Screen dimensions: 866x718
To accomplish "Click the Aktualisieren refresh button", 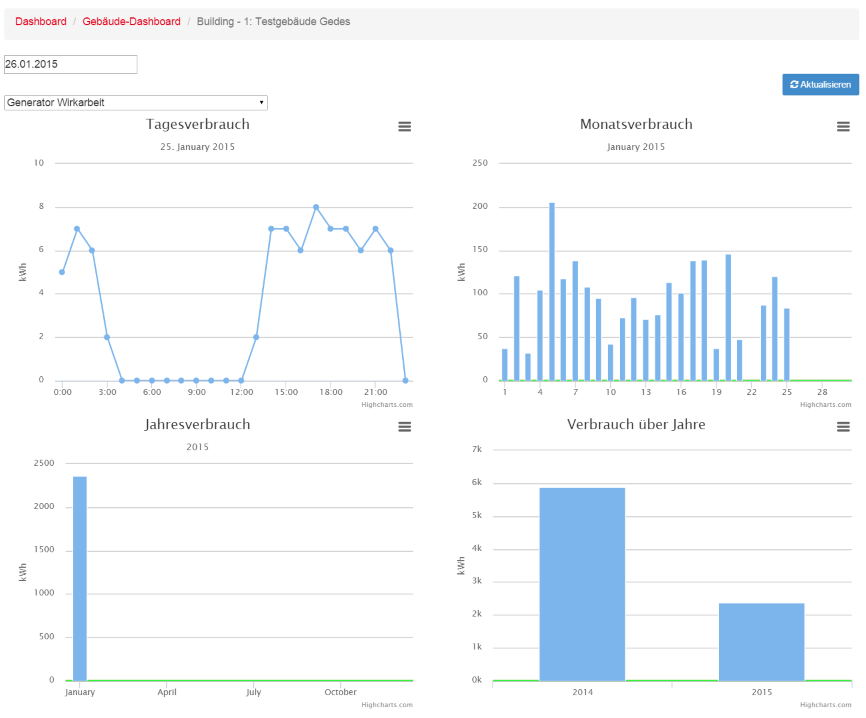I will point(820,85).
